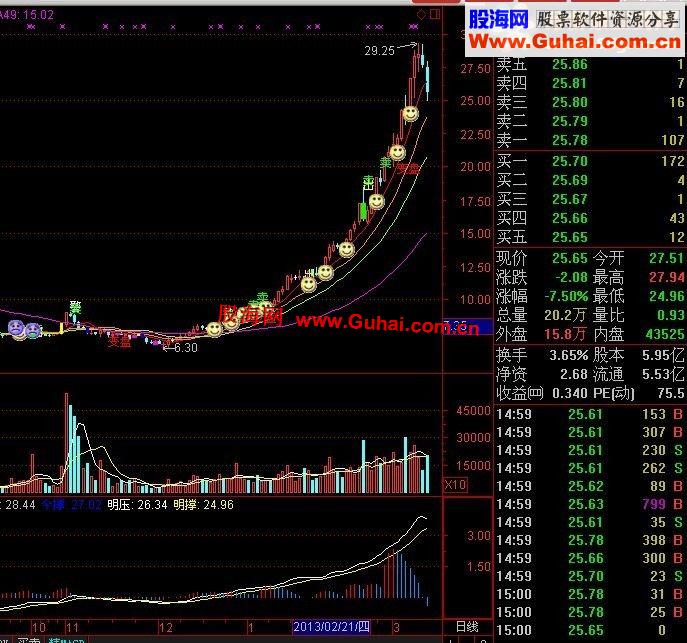Viewport: 687px width, 643px height.
Task: Click the 卖一 25.78 order row
Action: click(590, 140)
